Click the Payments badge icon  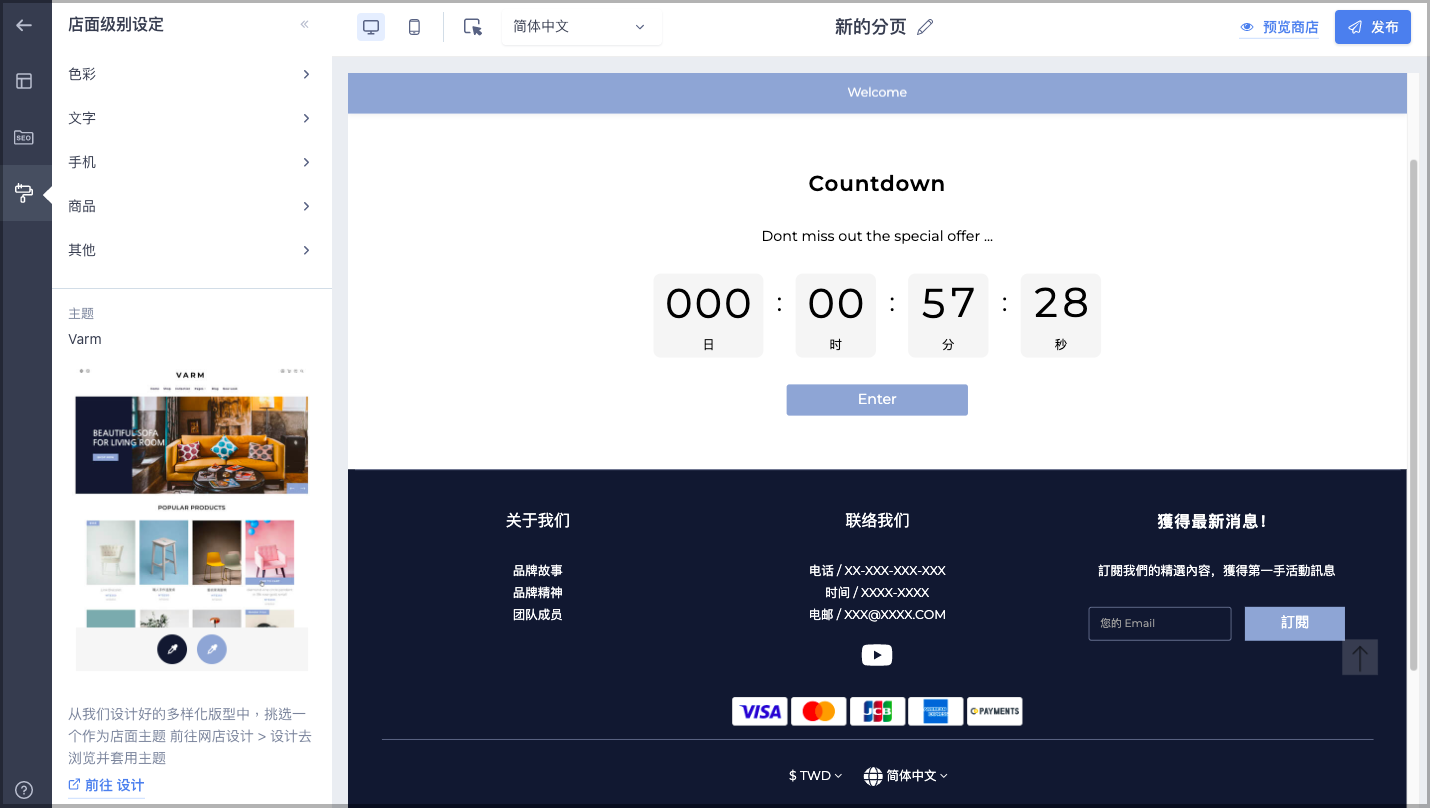point(995,711)
